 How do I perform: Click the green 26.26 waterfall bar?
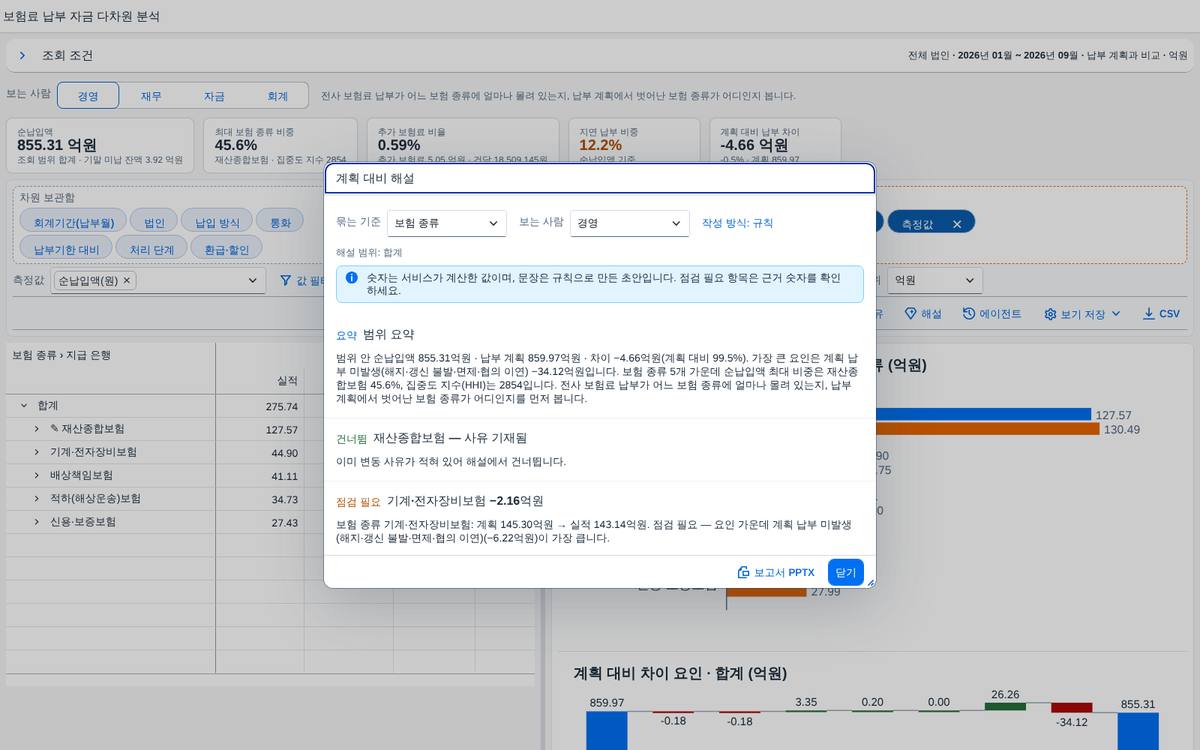1005,706
